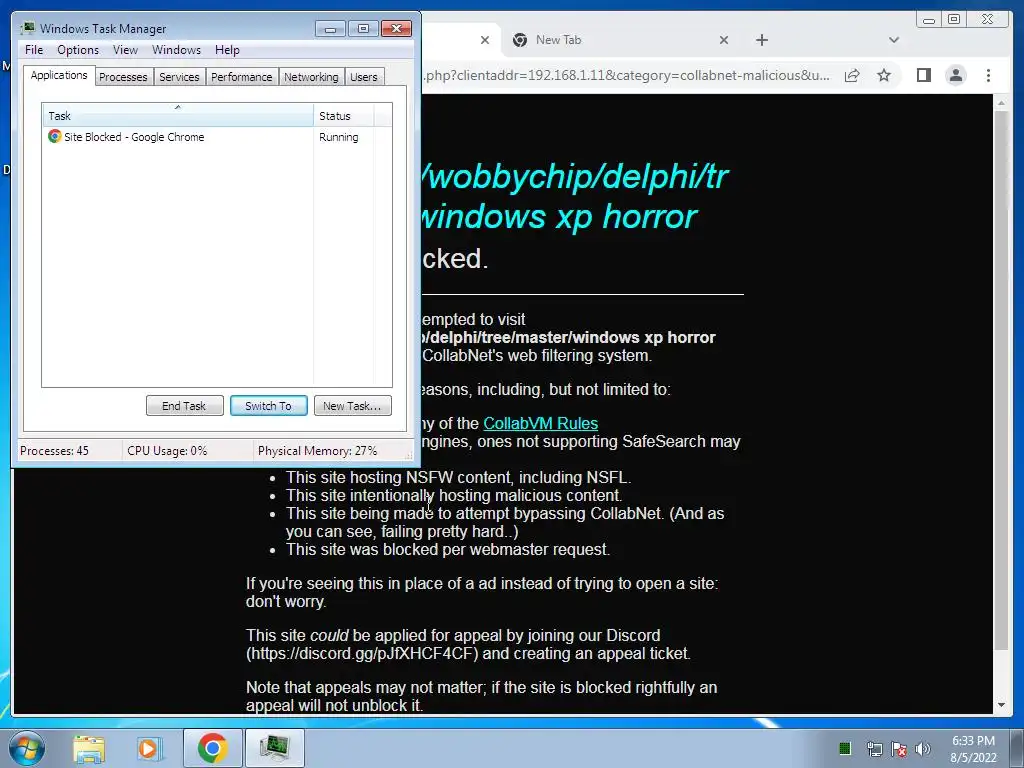Viewport: 1024px width, 768px height.
Task: Click the page scrollbar up arrow
Action: pos(1001,104)
